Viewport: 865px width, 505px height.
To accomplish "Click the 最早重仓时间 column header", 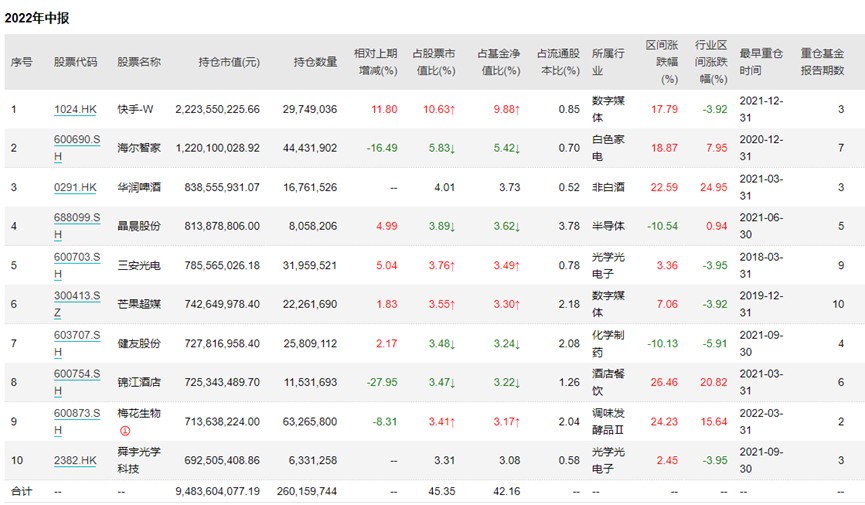I will coord(763,62).
